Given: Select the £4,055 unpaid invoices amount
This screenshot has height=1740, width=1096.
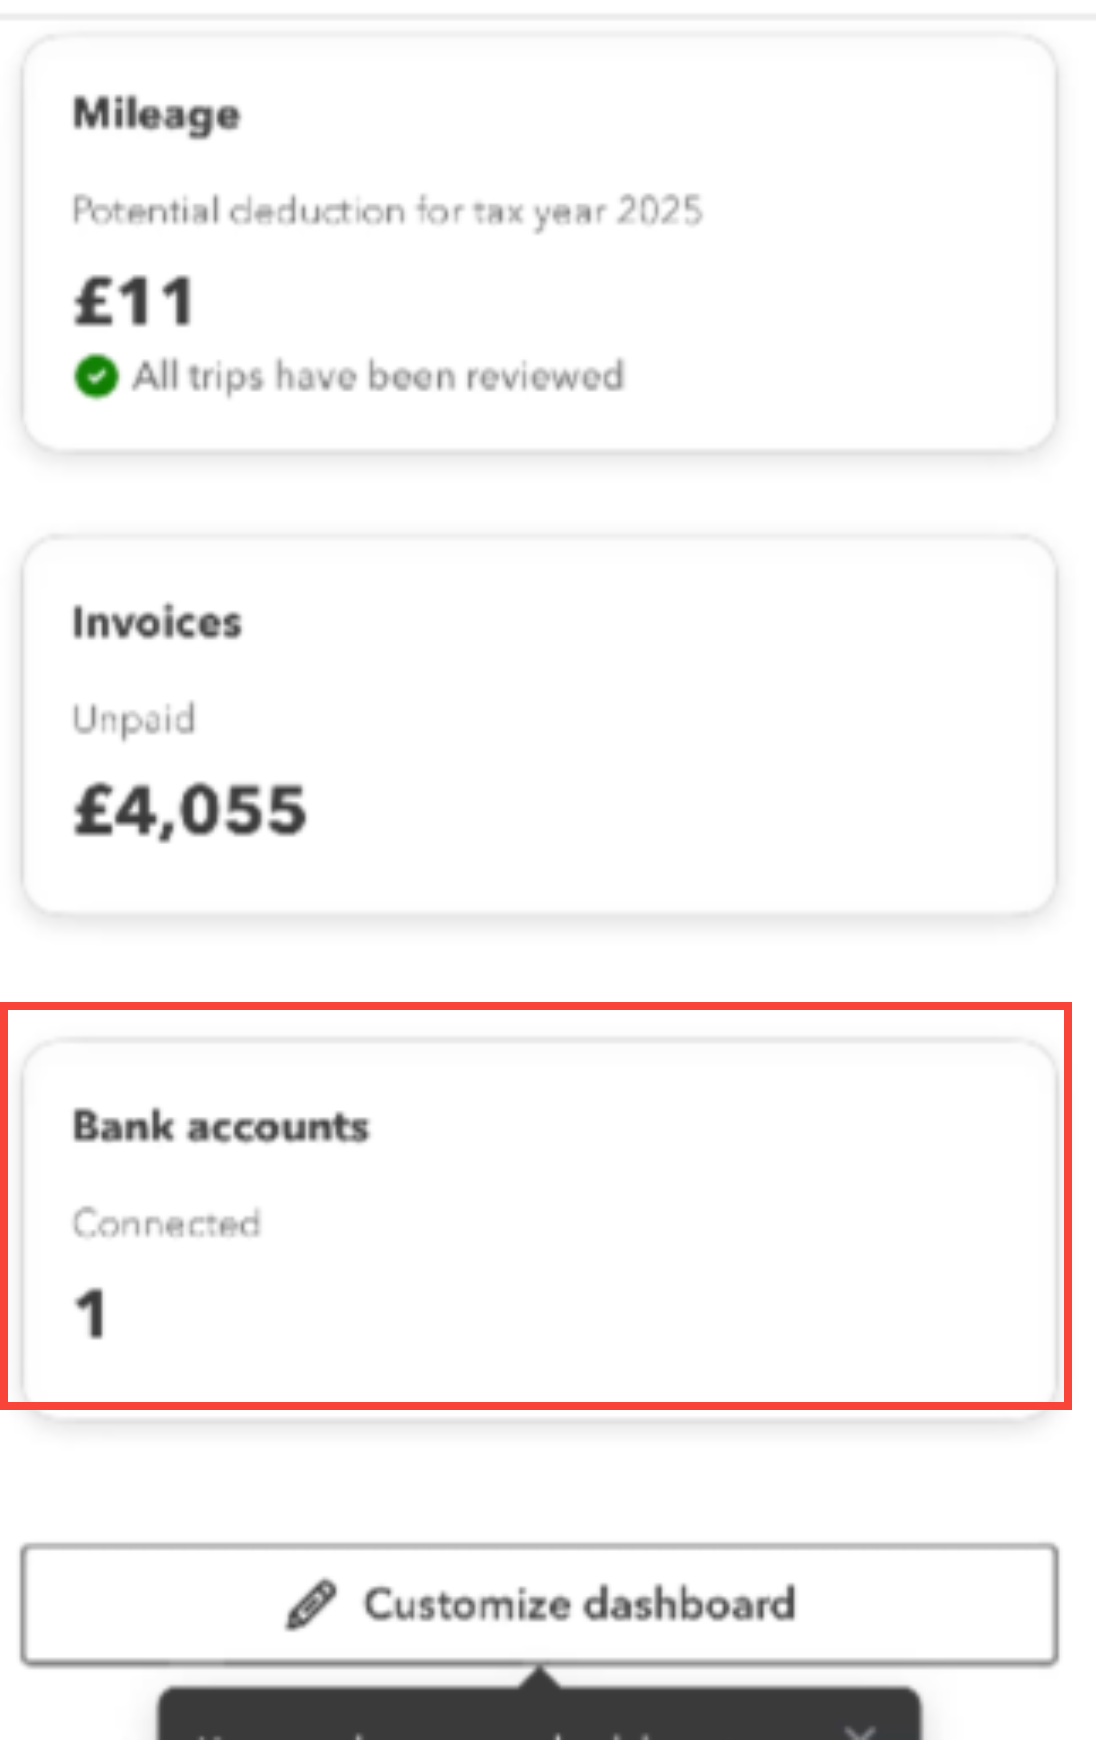Looking at the screenshot, I should coord(190,810).
